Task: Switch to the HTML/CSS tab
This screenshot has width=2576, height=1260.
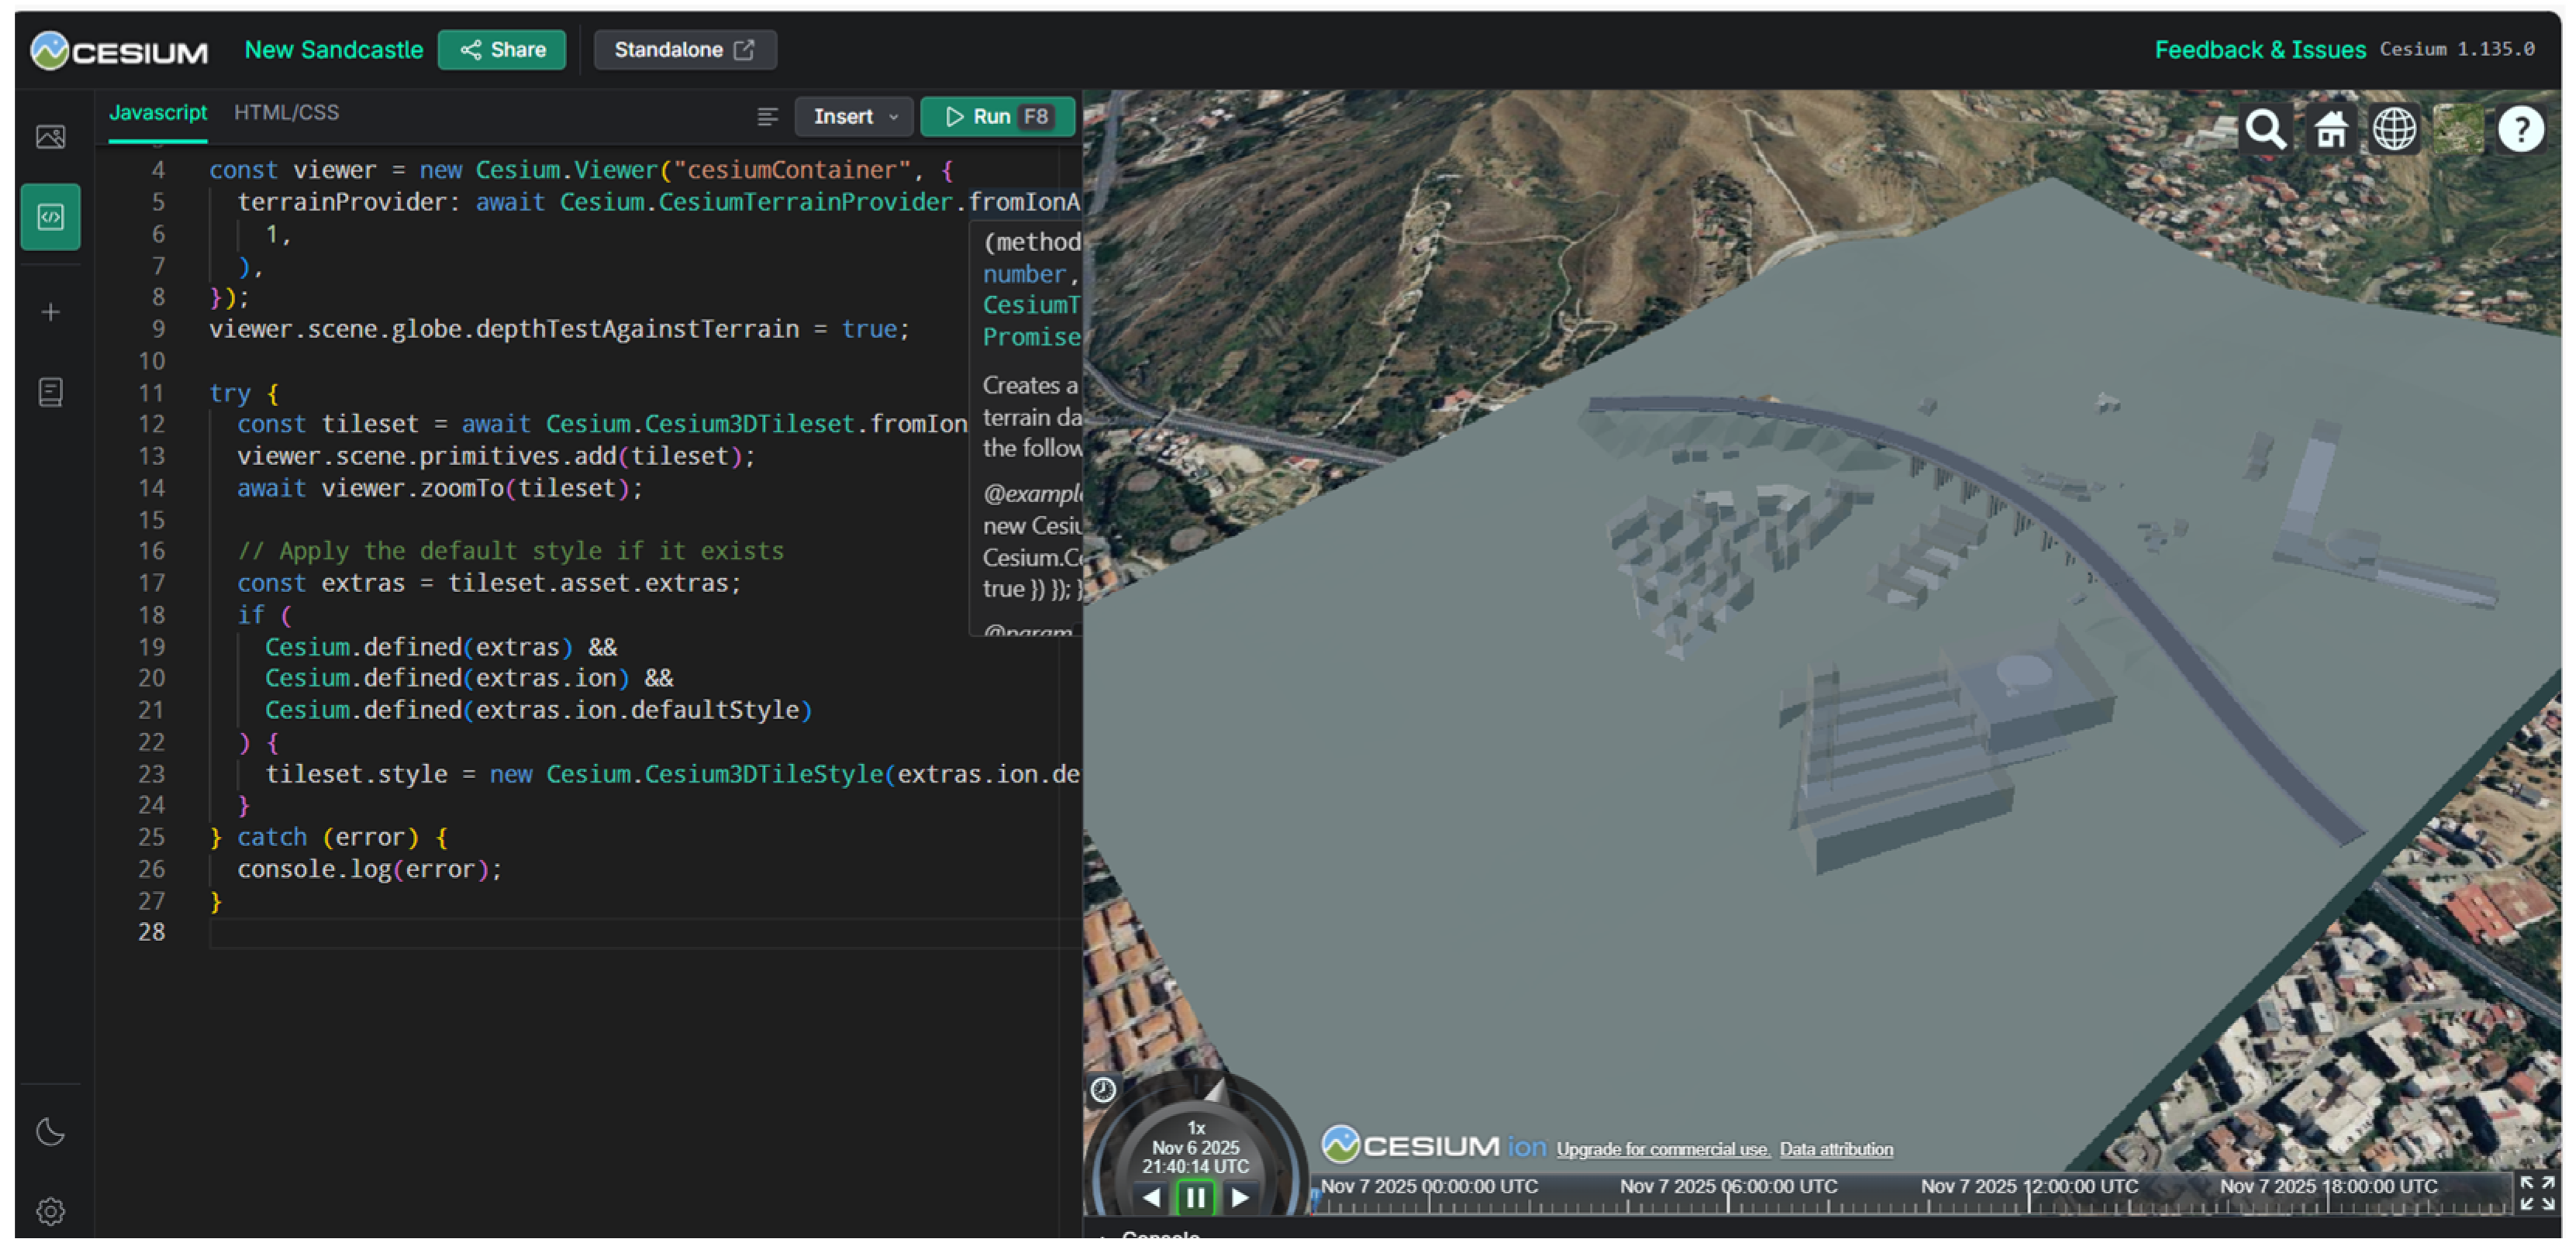Action: pos(286,113)
